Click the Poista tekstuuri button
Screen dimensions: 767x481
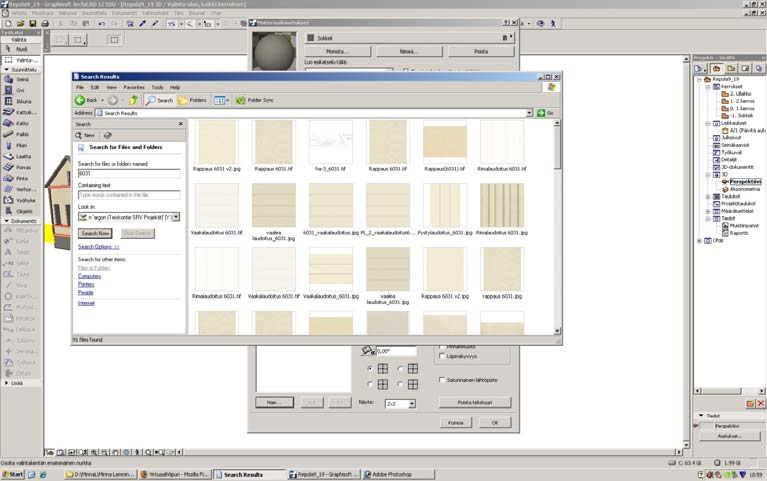[474, 402]
